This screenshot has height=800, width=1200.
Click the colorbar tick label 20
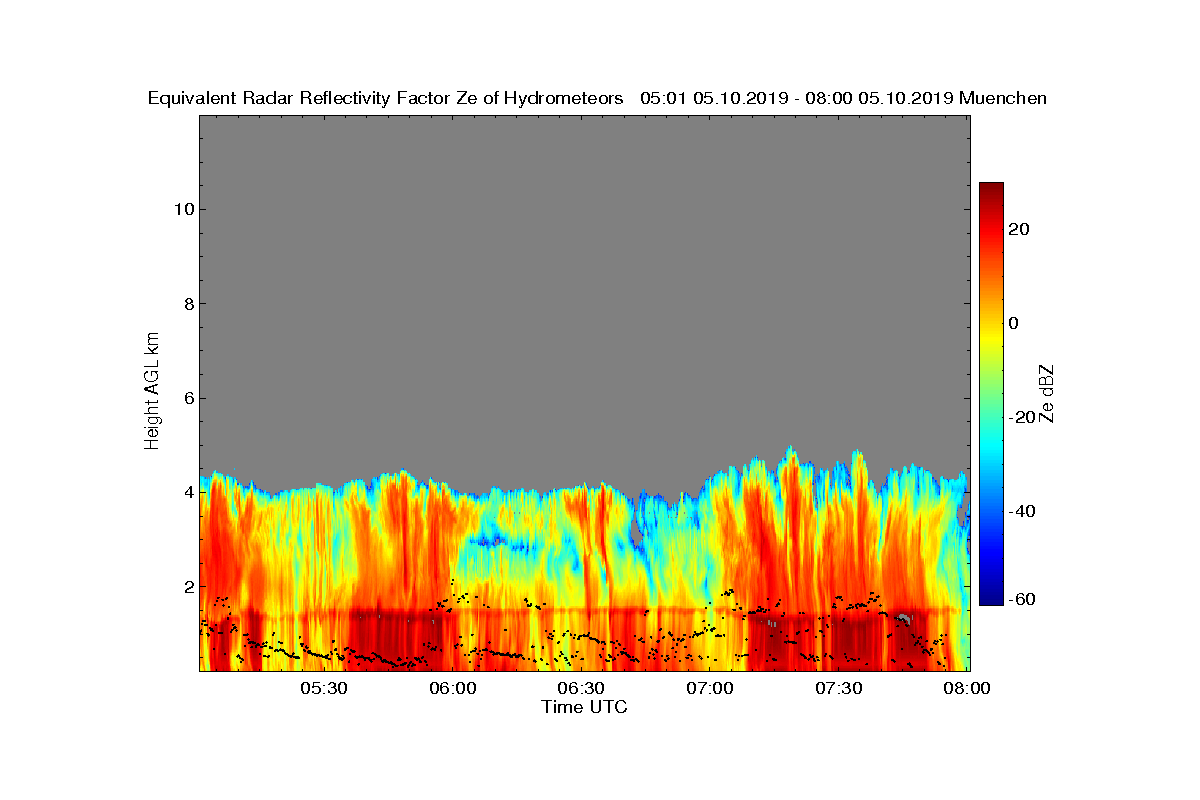[1019, 229]
